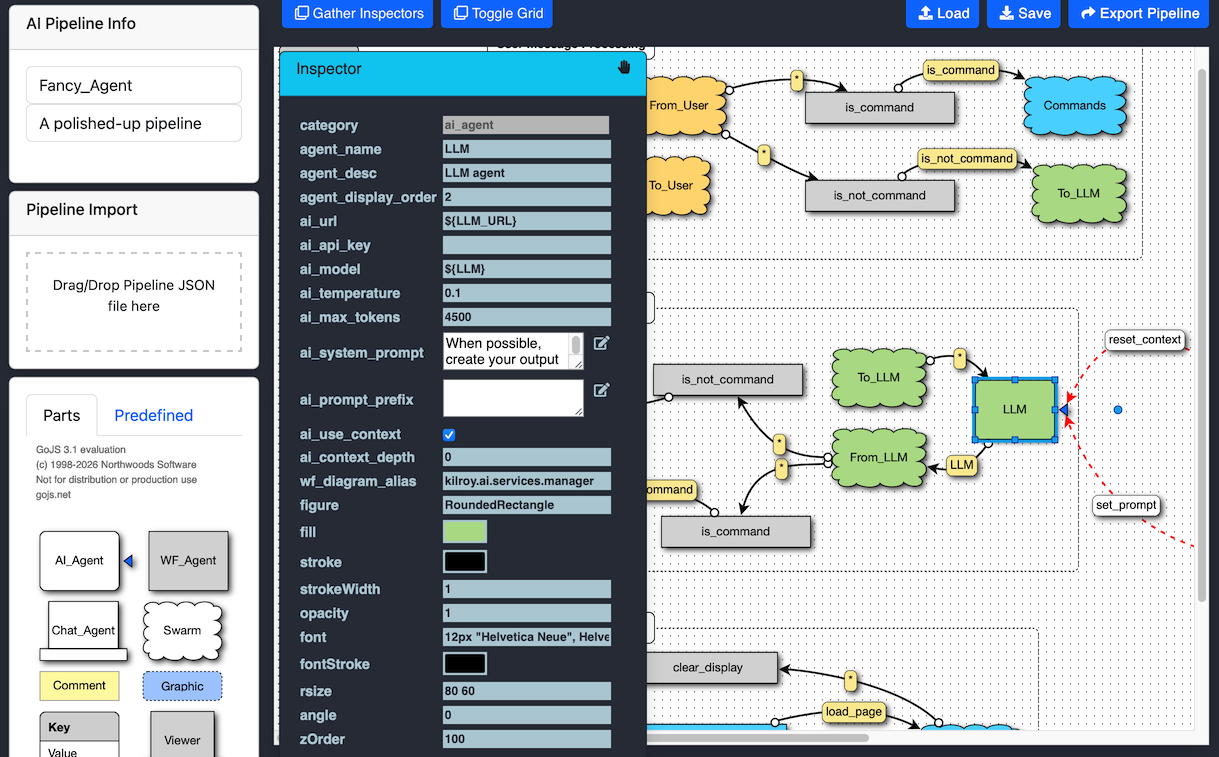Select the AI_Agent part in palette
The height and width of the screenshot is (757, 1219).
pos(79,560)
